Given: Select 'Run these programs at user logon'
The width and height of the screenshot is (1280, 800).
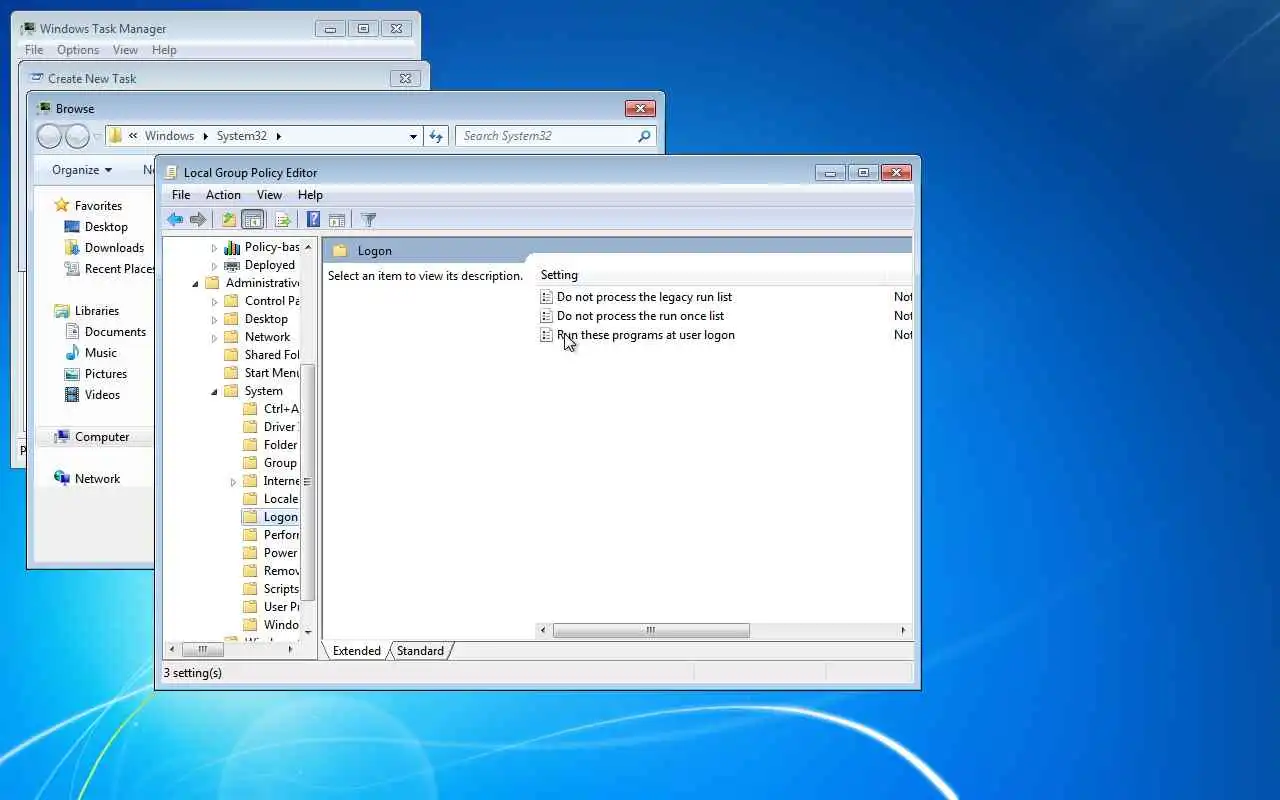Looking at the screenshot, I should click(x=646, y=335).
